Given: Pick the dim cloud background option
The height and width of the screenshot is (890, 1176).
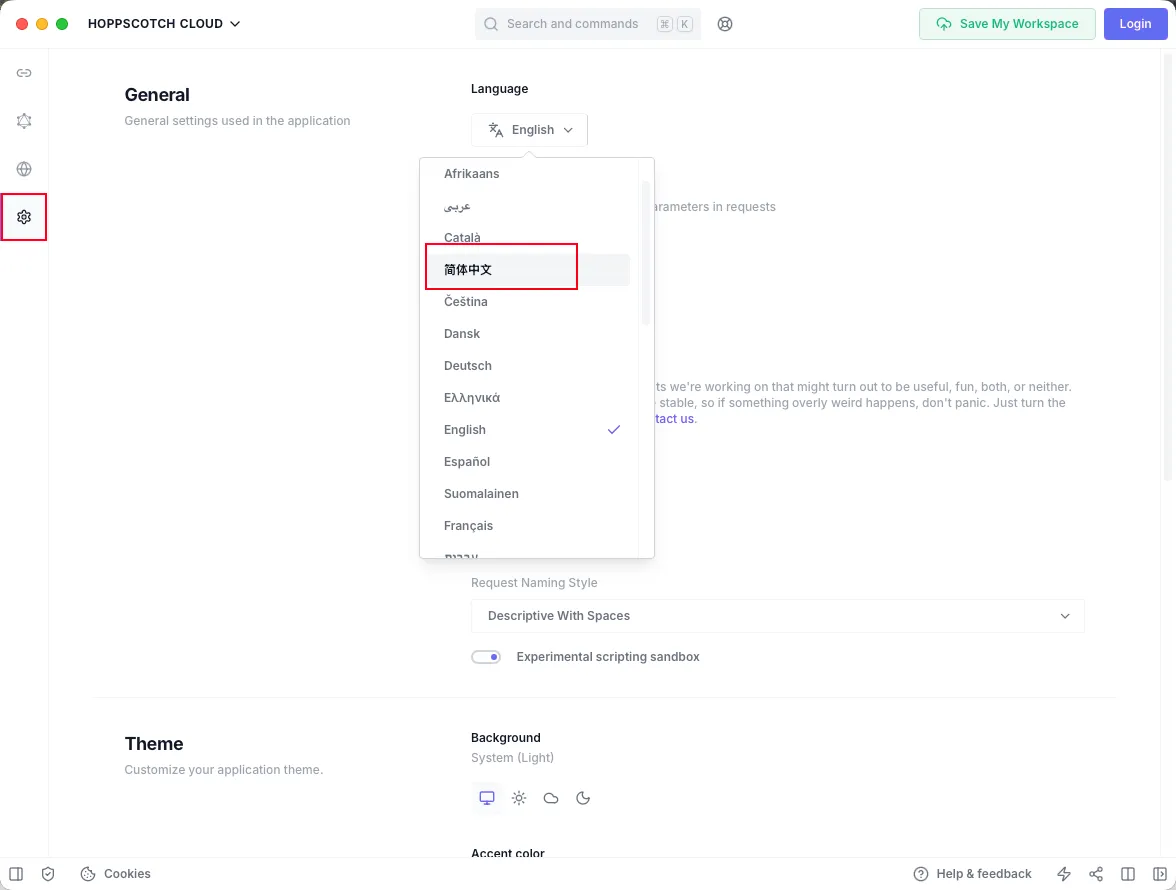Looking at the screenshot, I should 551,798.
